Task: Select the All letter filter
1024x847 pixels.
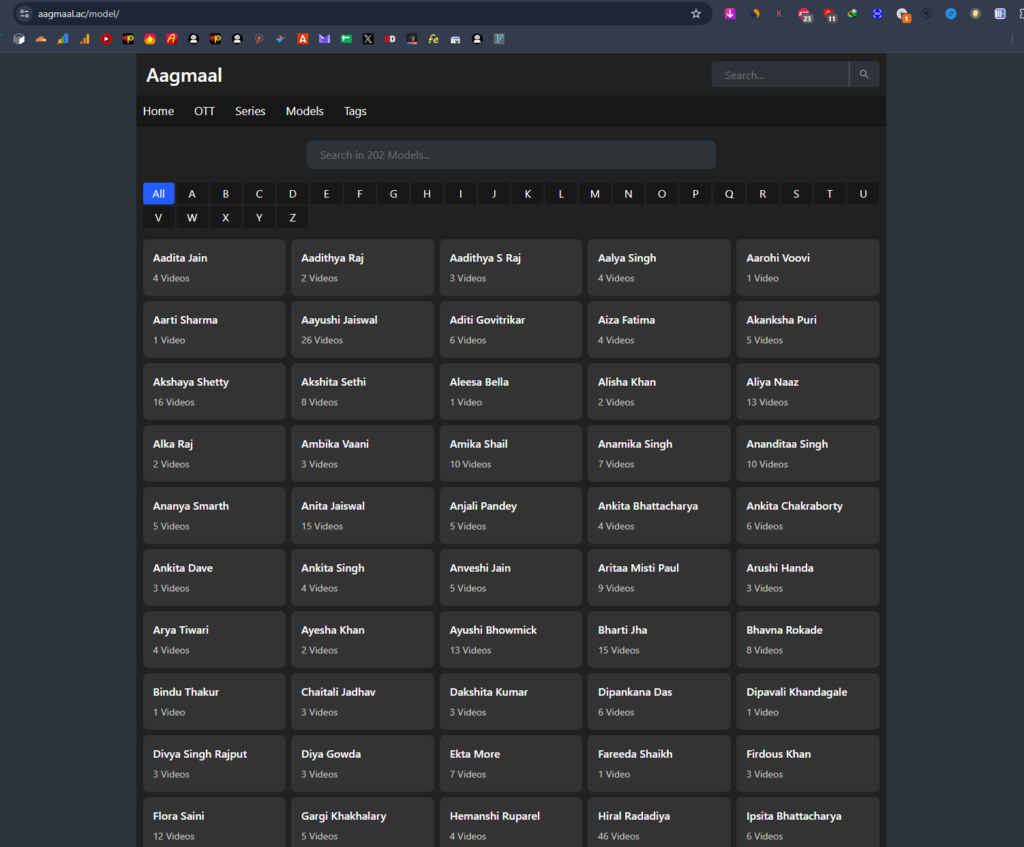Action: pyautogui.click(x=159, y=194)
